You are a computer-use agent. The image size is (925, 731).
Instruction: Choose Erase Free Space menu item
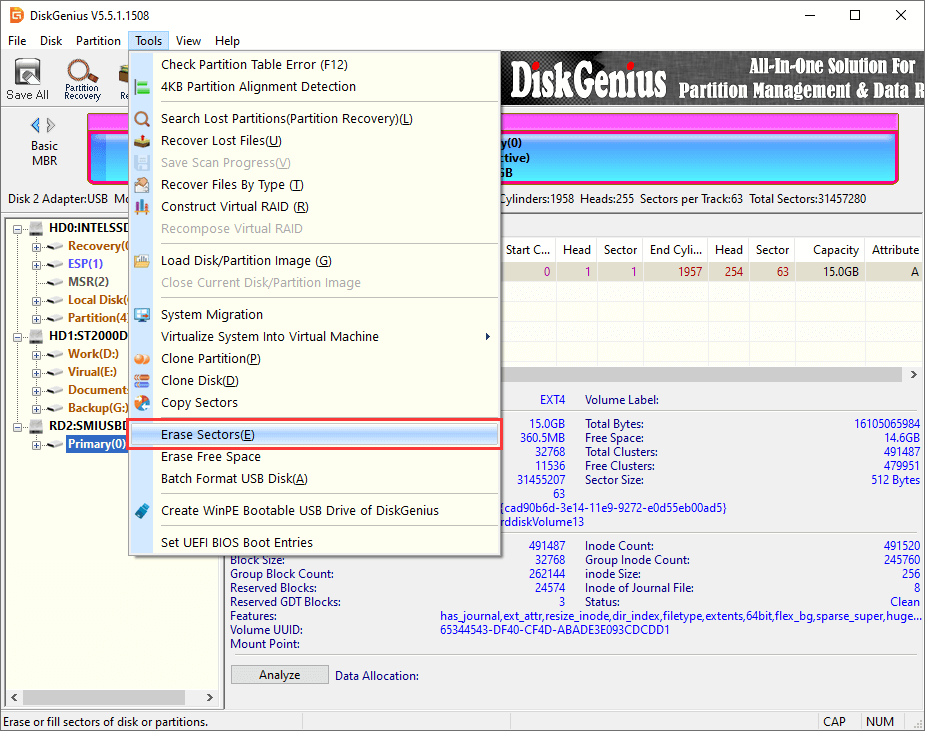314,457
